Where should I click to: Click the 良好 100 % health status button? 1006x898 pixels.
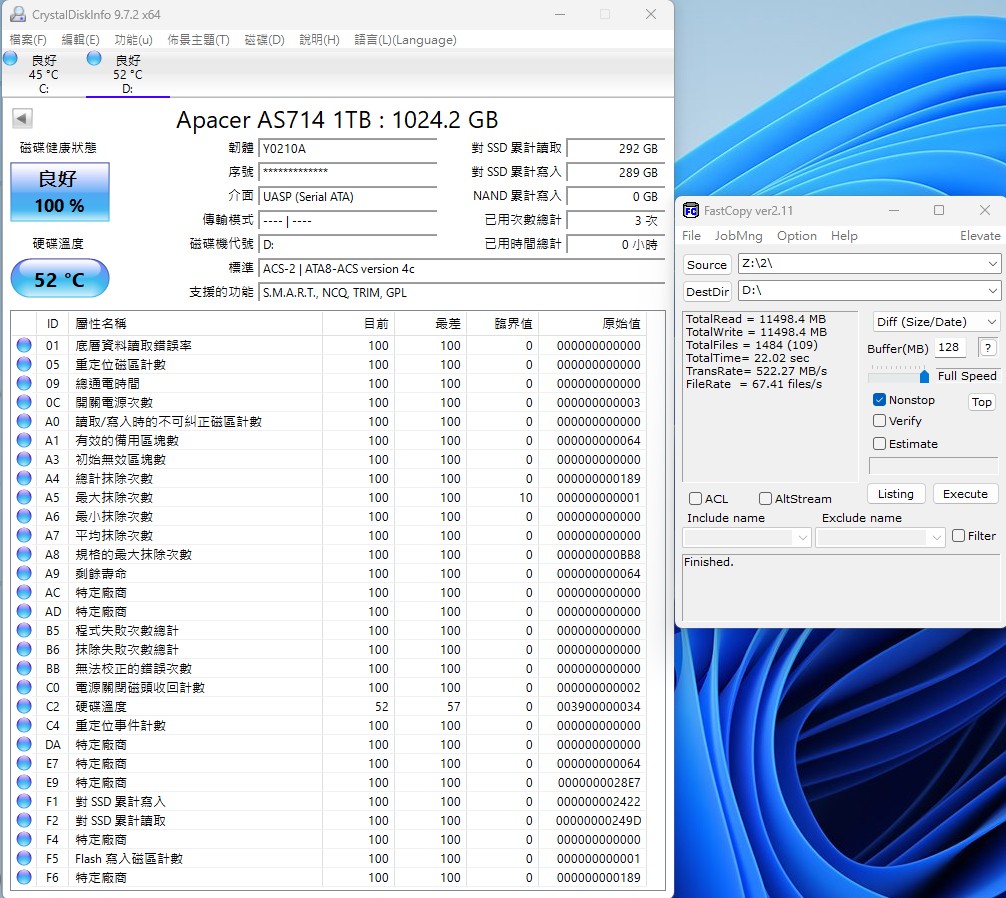click(x=60, y=192)
